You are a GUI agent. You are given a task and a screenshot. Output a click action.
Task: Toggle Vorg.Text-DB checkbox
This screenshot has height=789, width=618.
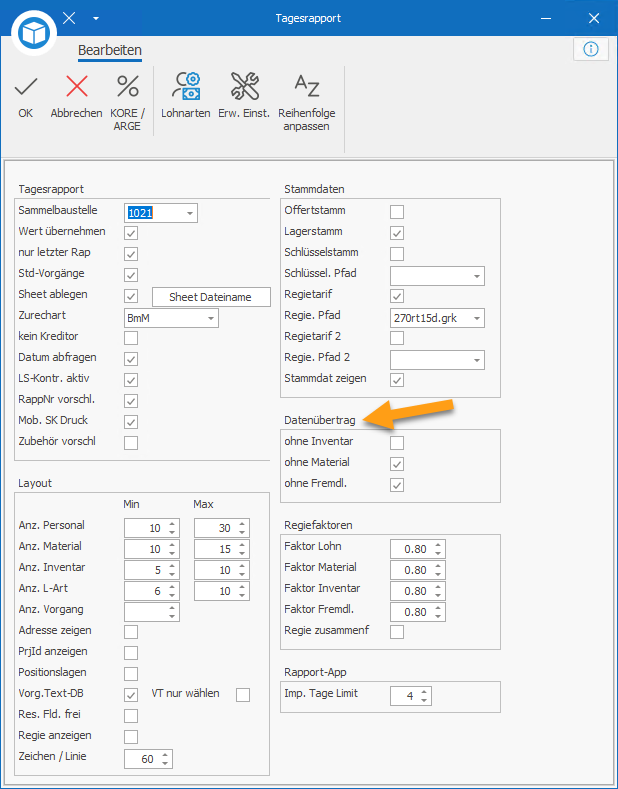[x=131, y=695]
